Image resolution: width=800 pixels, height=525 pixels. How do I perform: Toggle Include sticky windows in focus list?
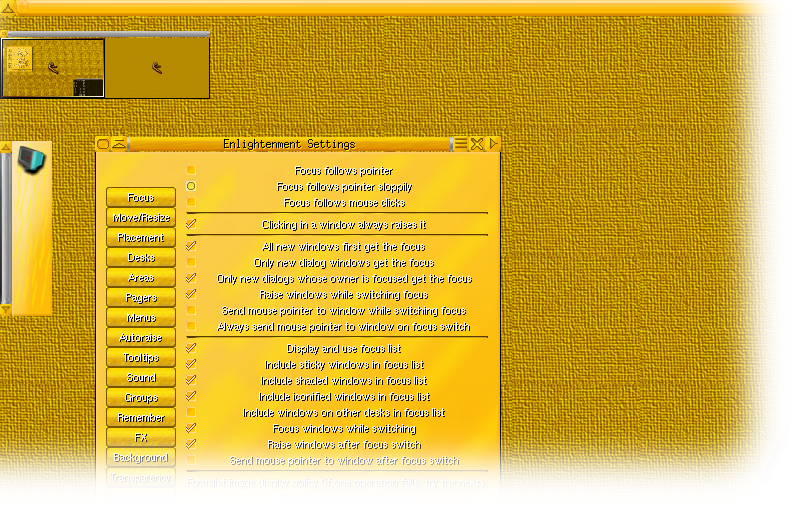coord(191,364)
